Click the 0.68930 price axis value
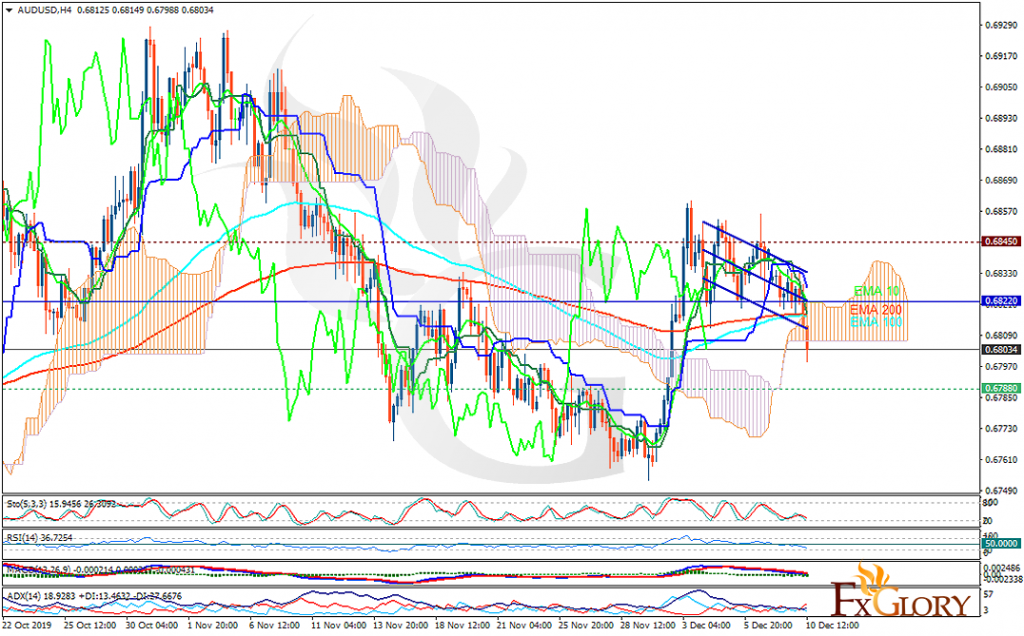 (1001, 118)
